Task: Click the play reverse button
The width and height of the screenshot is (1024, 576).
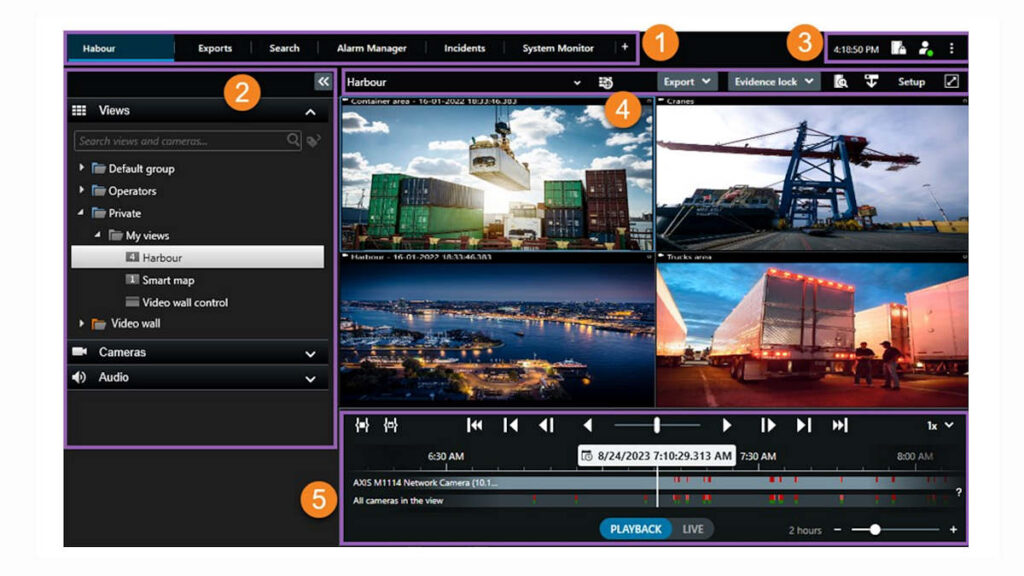Action: click(588, 425)
